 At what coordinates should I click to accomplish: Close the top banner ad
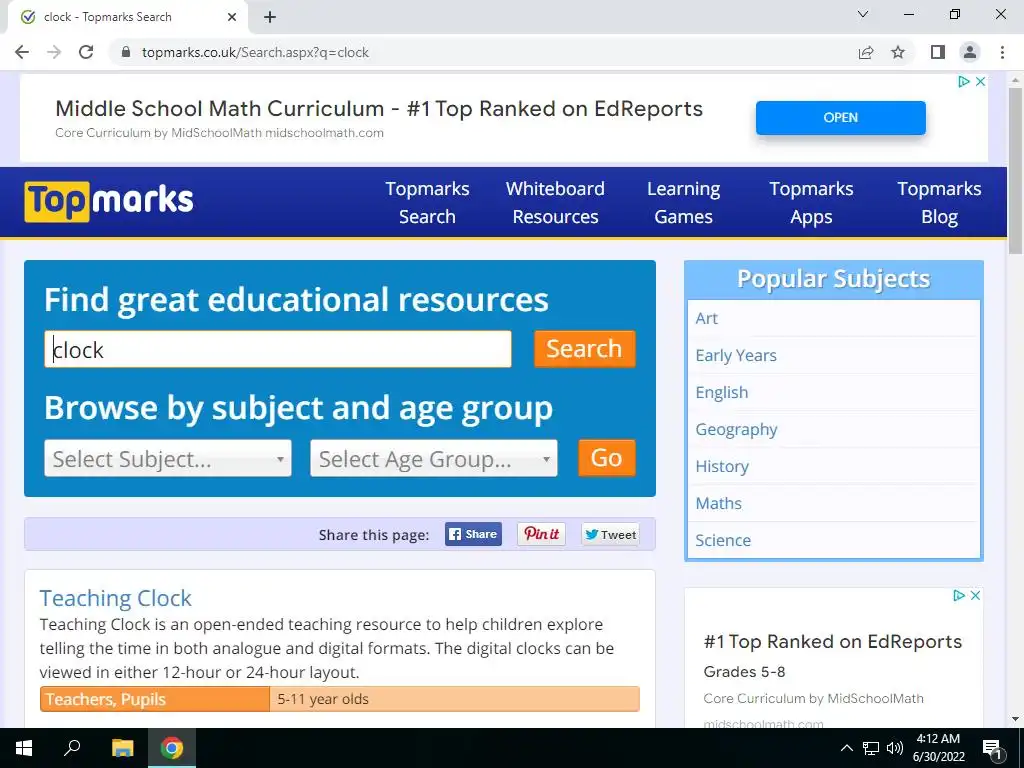pyautogui.click(x=980, y=82)
